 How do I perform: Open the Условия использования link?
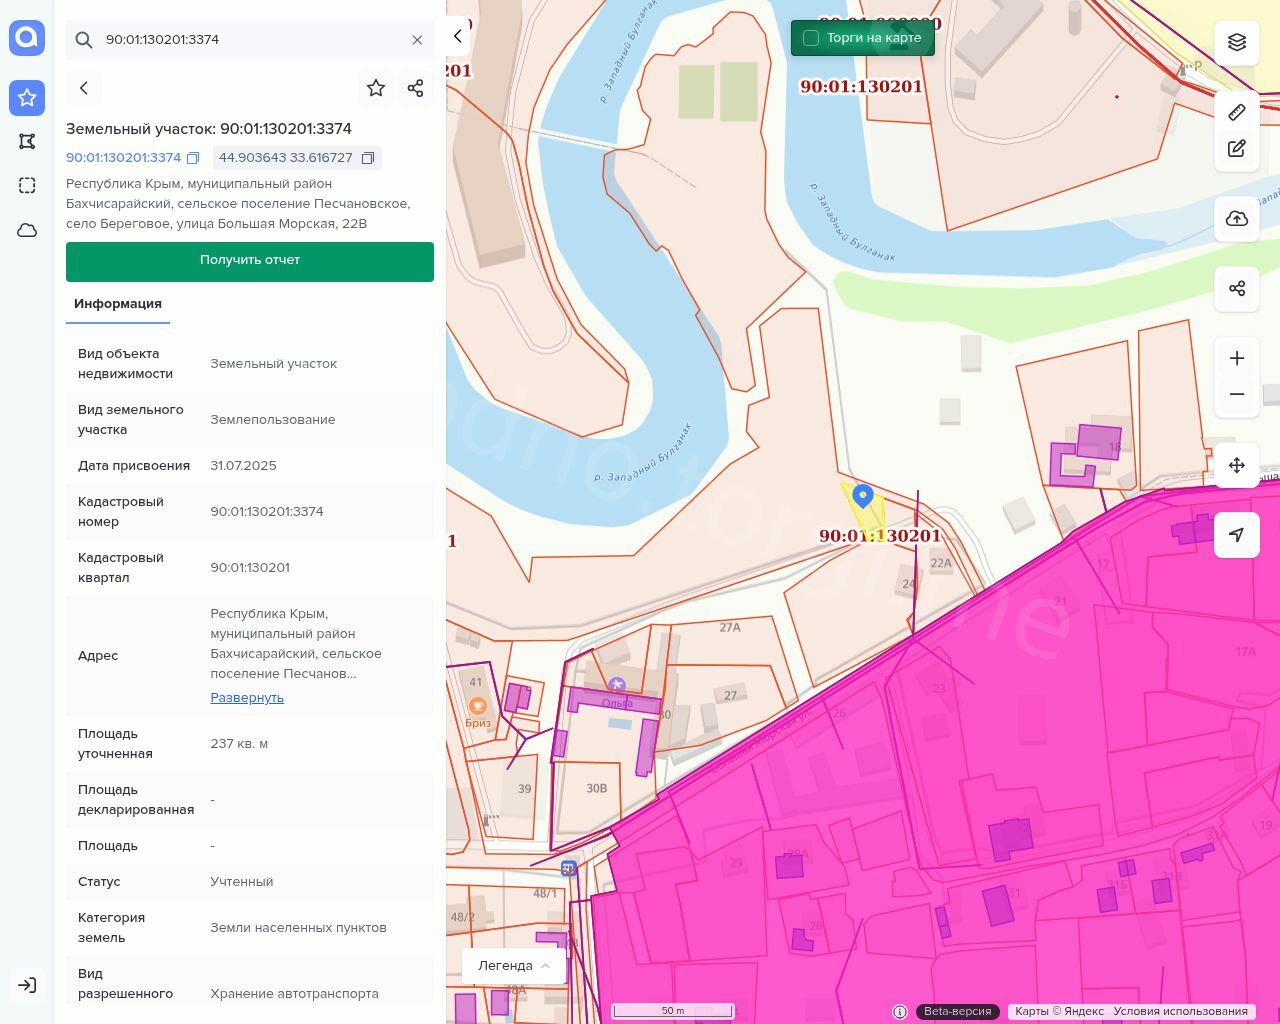(x=1180, y=1011)
